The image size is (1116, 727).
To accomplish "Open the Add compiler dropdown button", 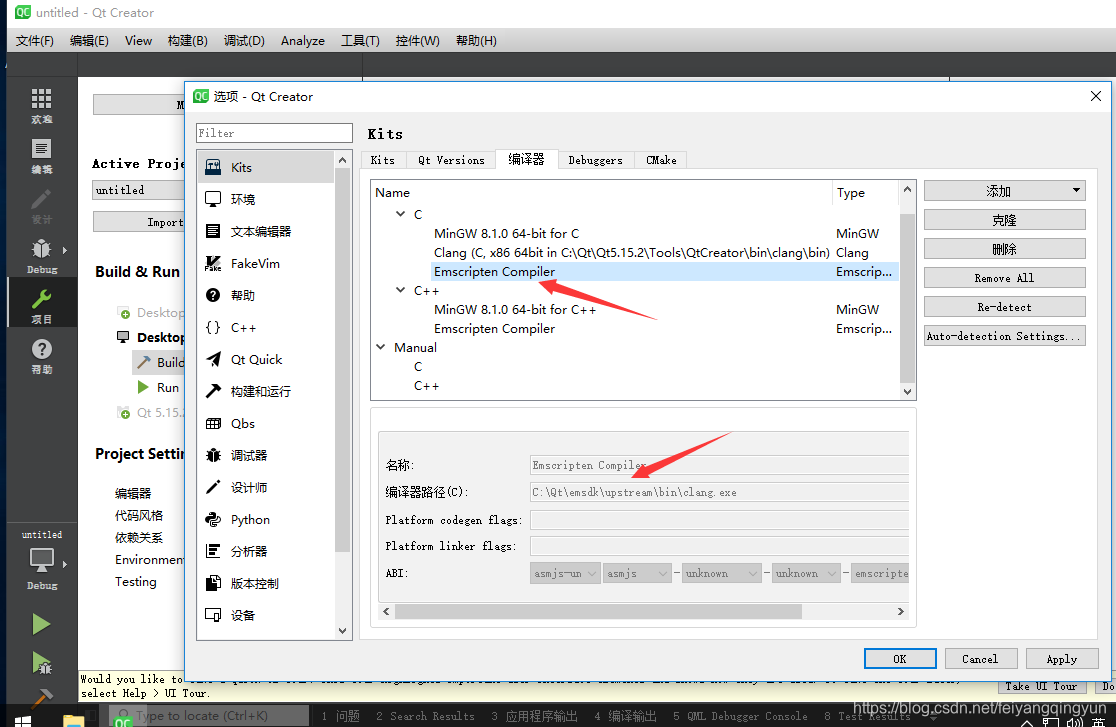I will (1004, 191).
